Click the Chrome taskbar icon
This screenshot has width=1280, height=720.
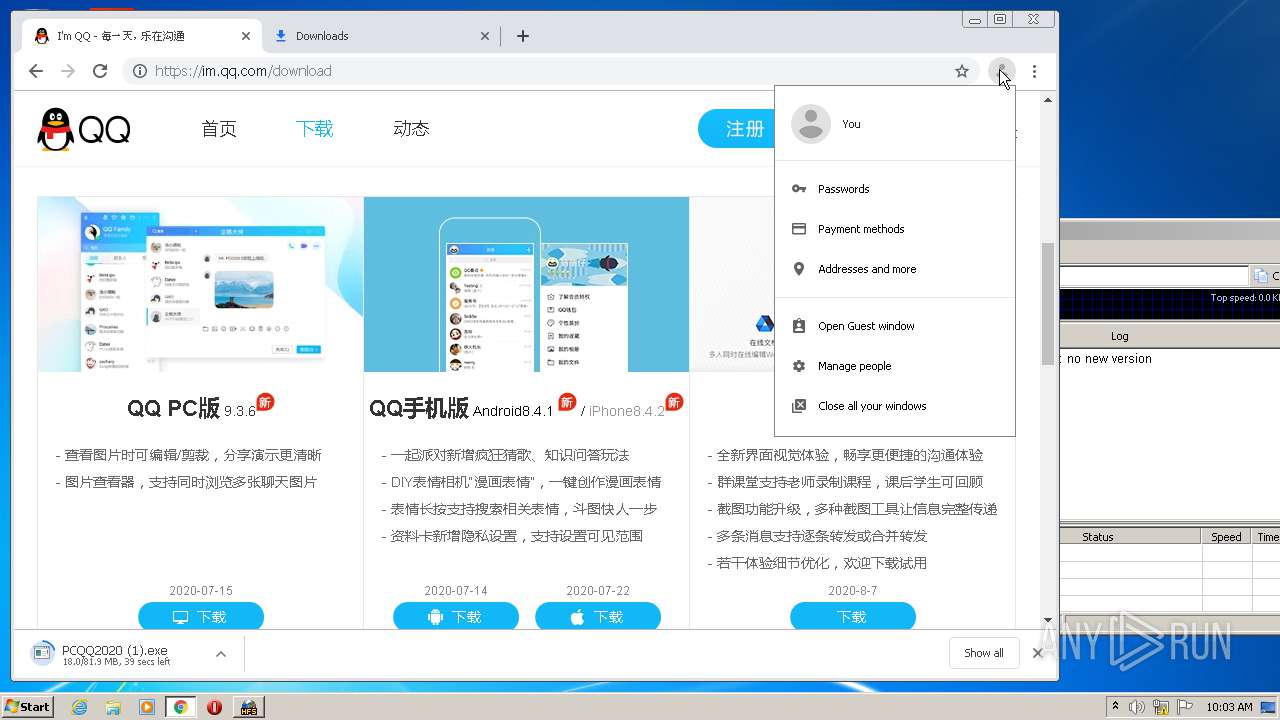[180, 707]
